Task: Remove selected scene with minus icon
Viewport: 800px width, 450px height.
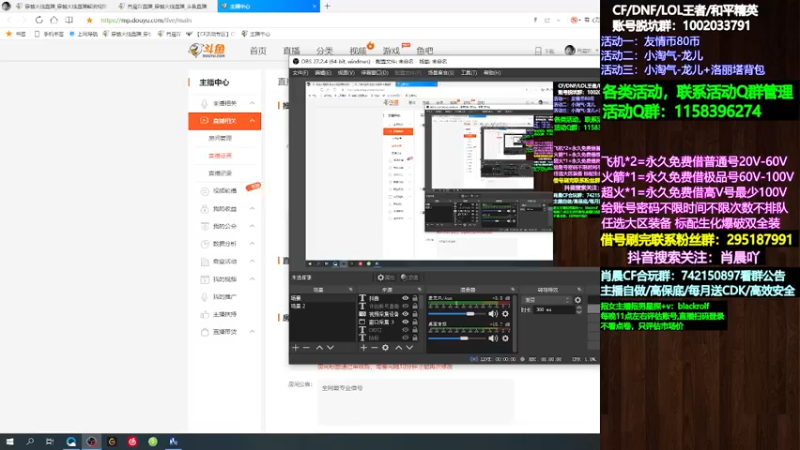Action: point(306,347)
